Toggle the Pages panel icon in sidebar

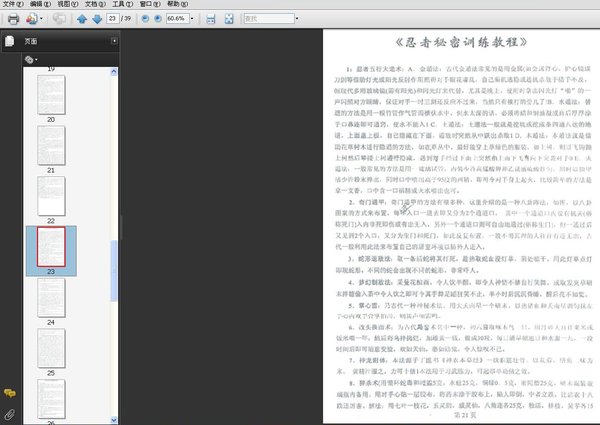[x=10, y=41]
